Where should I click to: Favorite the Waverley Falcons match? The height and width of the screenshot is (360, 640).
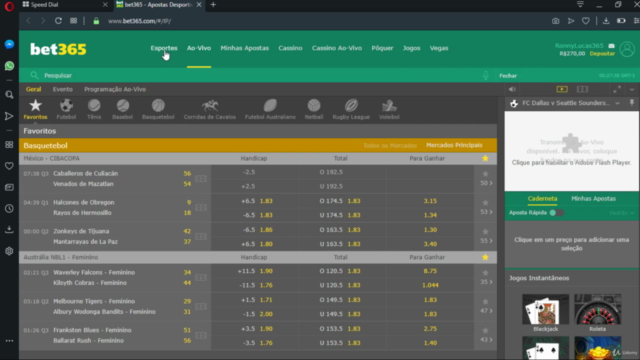[485, 273]
